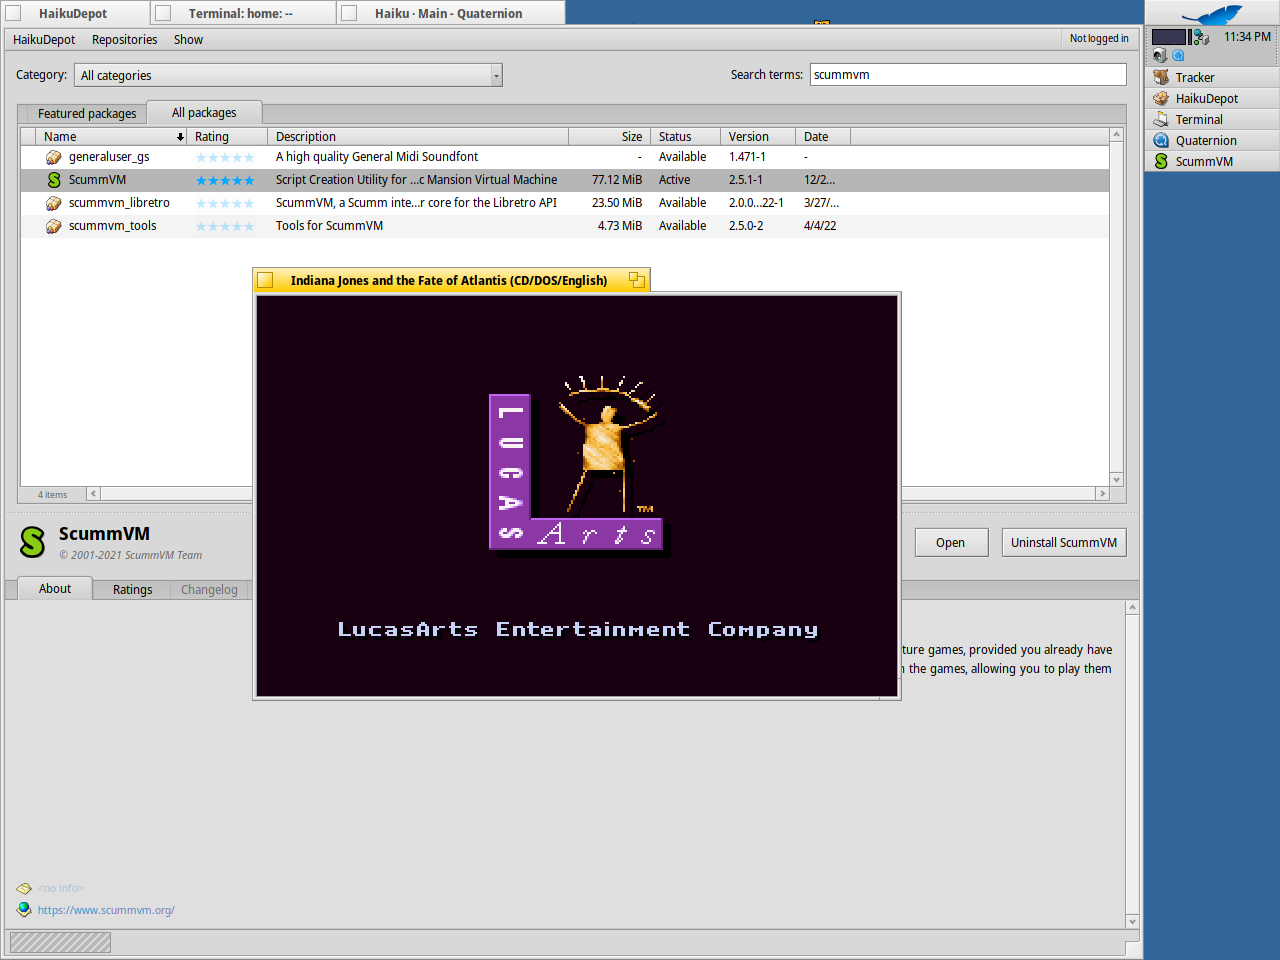Click the ScummVM package icon in list
Viewport: 1280px width, 960px height.
pos(54,180)
